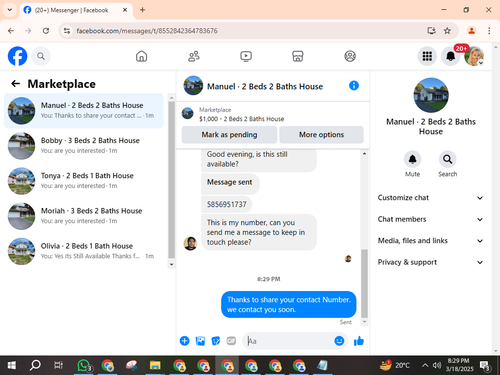Open the Facebook logo home link
The width and height of the screenshot is (500, 375).
tap(17, 56)
